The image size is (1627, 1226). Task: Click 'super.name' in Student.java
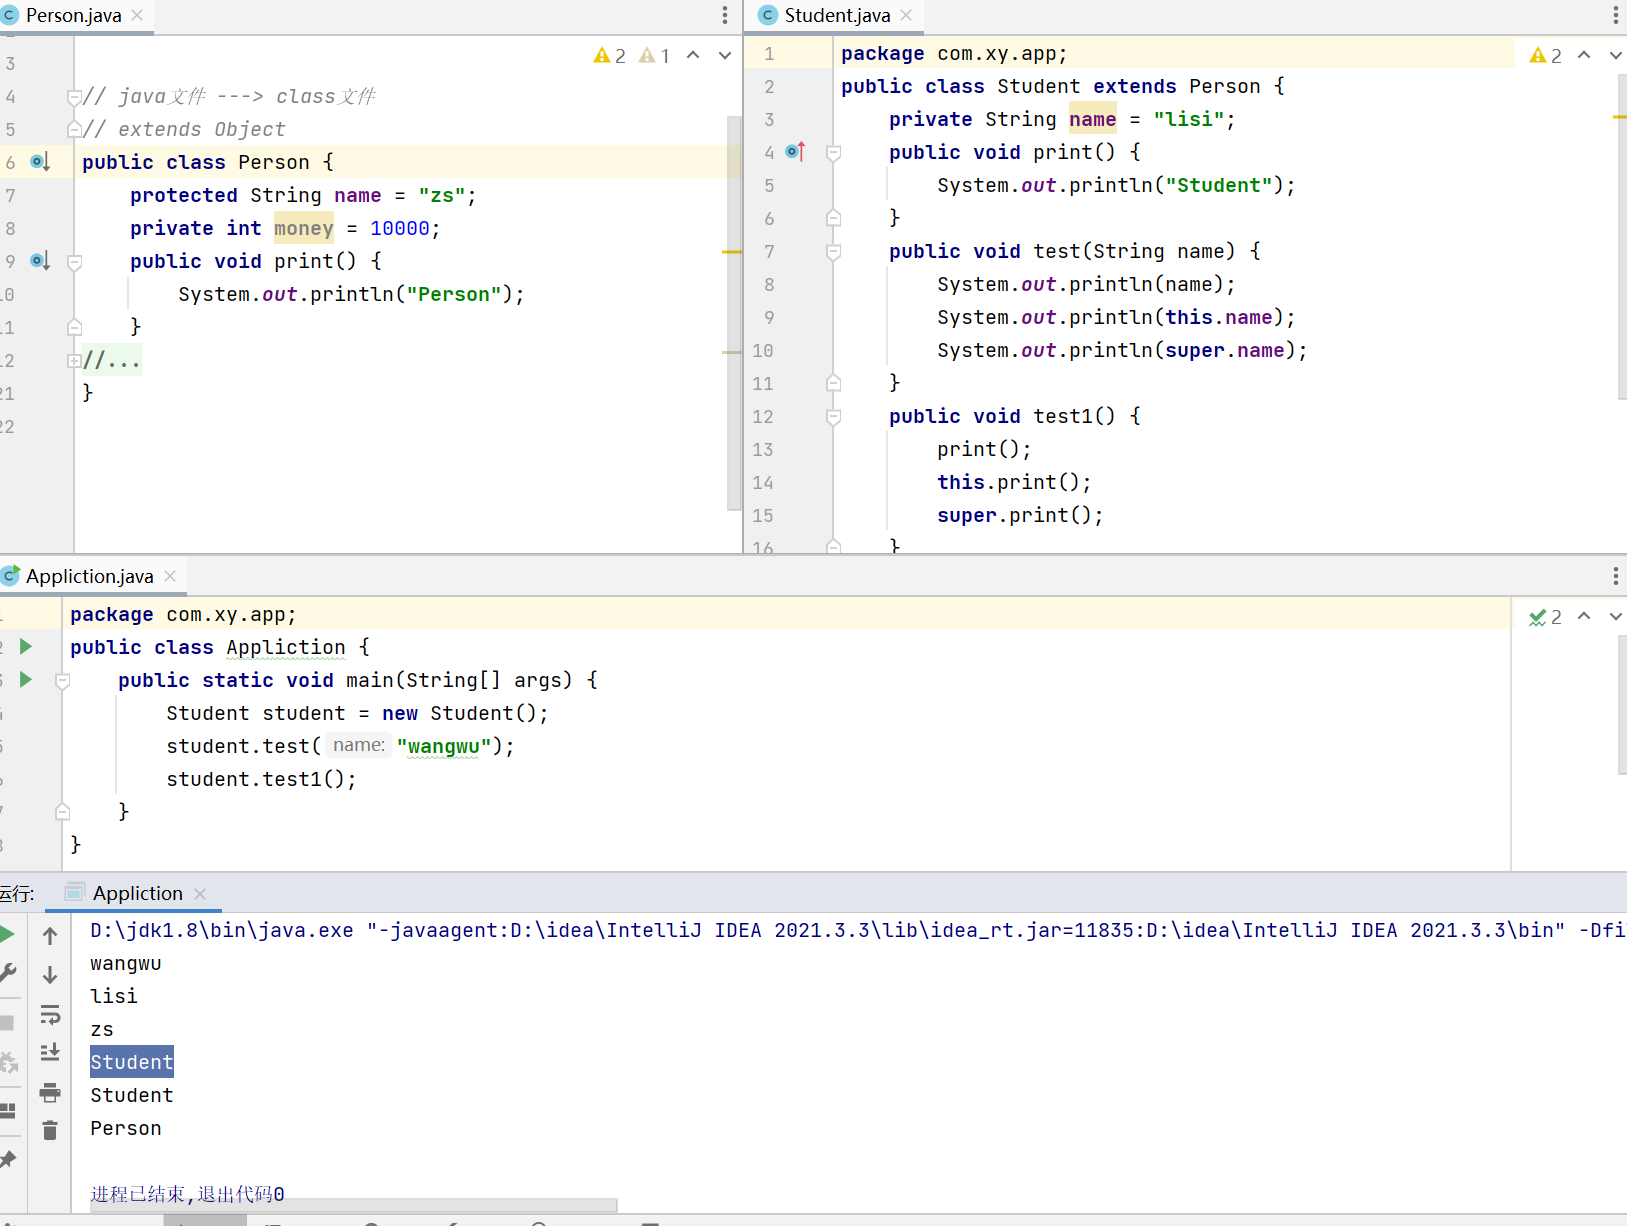[1225, 350]
